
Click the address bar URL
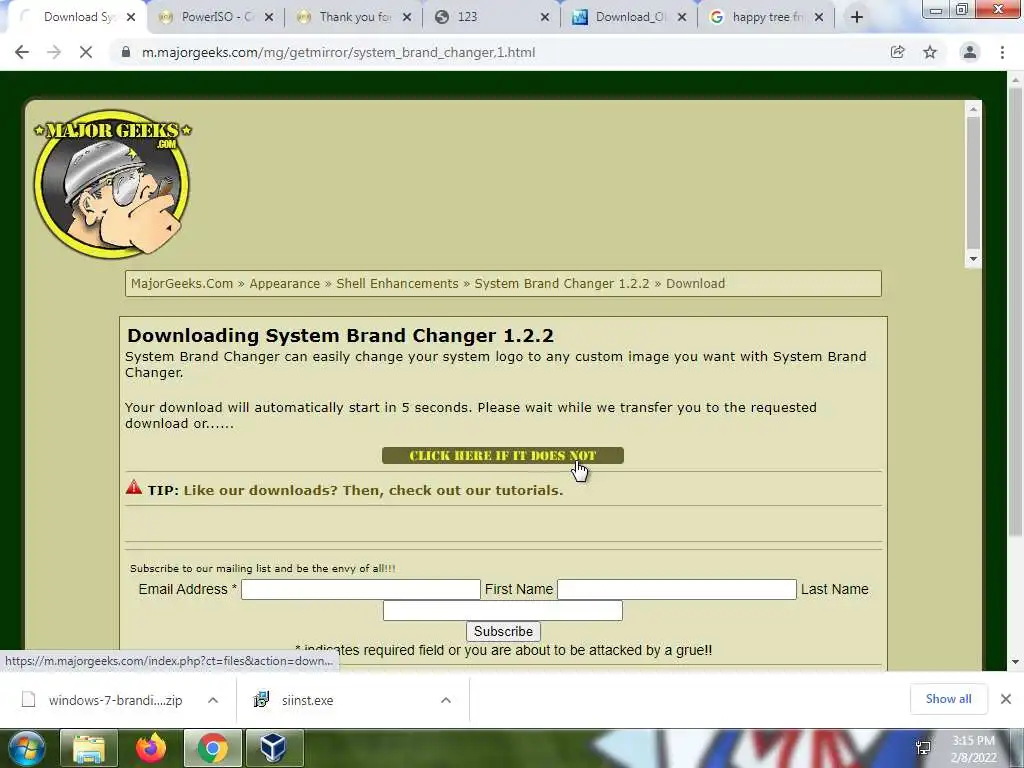coord(338,52)
